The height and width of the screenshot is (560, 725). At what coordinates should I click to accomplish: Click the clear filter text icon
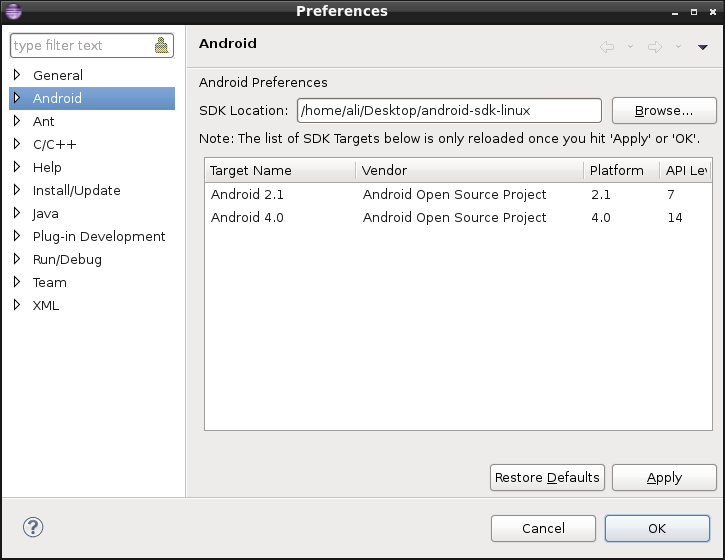pos(161,45)
